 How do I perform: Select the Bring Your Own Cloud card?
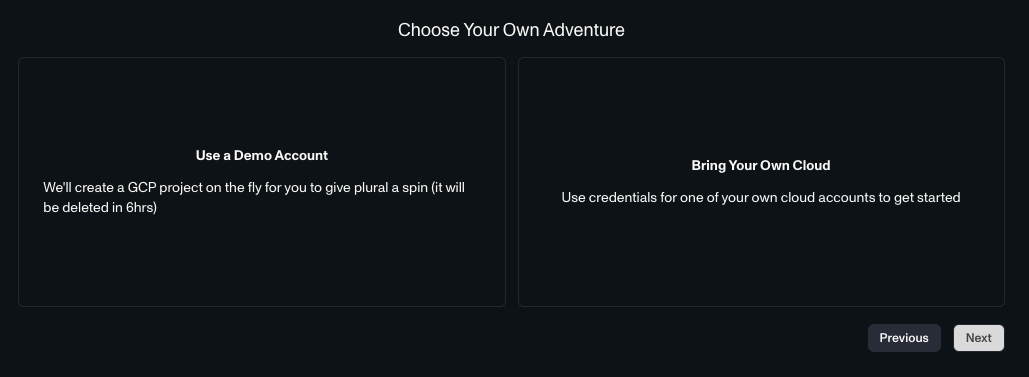pyautogui.click(x=761, y=181)
